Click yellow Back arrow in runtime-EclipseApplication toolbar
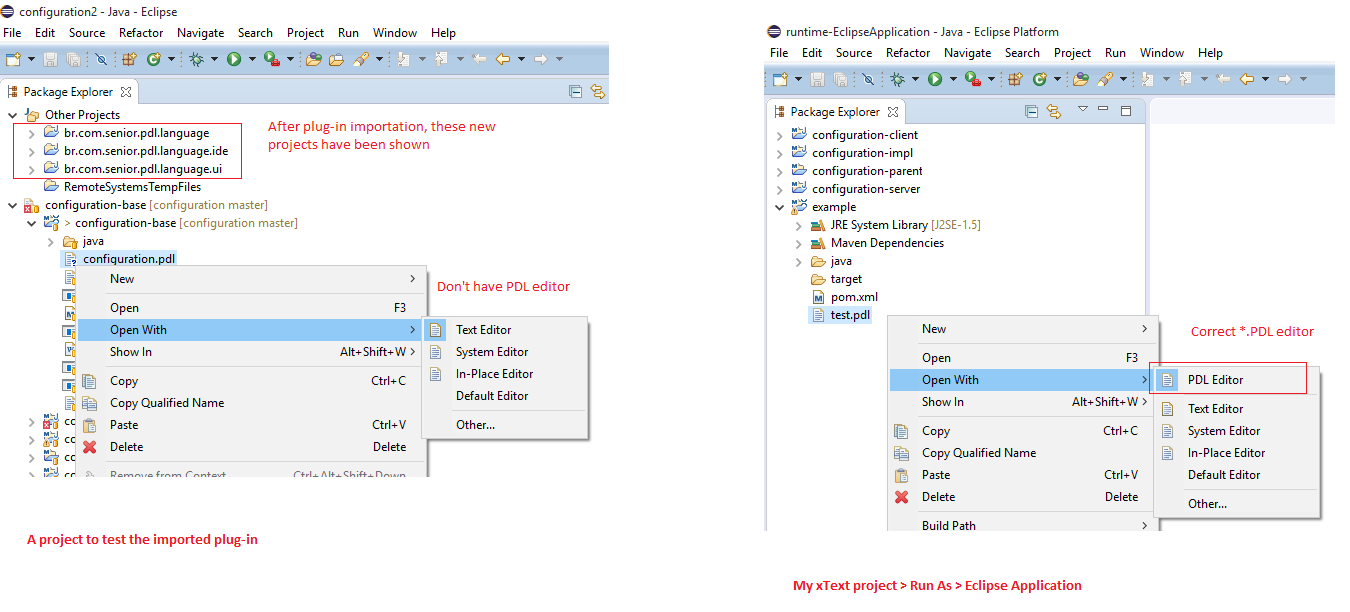 [1247, 79]
